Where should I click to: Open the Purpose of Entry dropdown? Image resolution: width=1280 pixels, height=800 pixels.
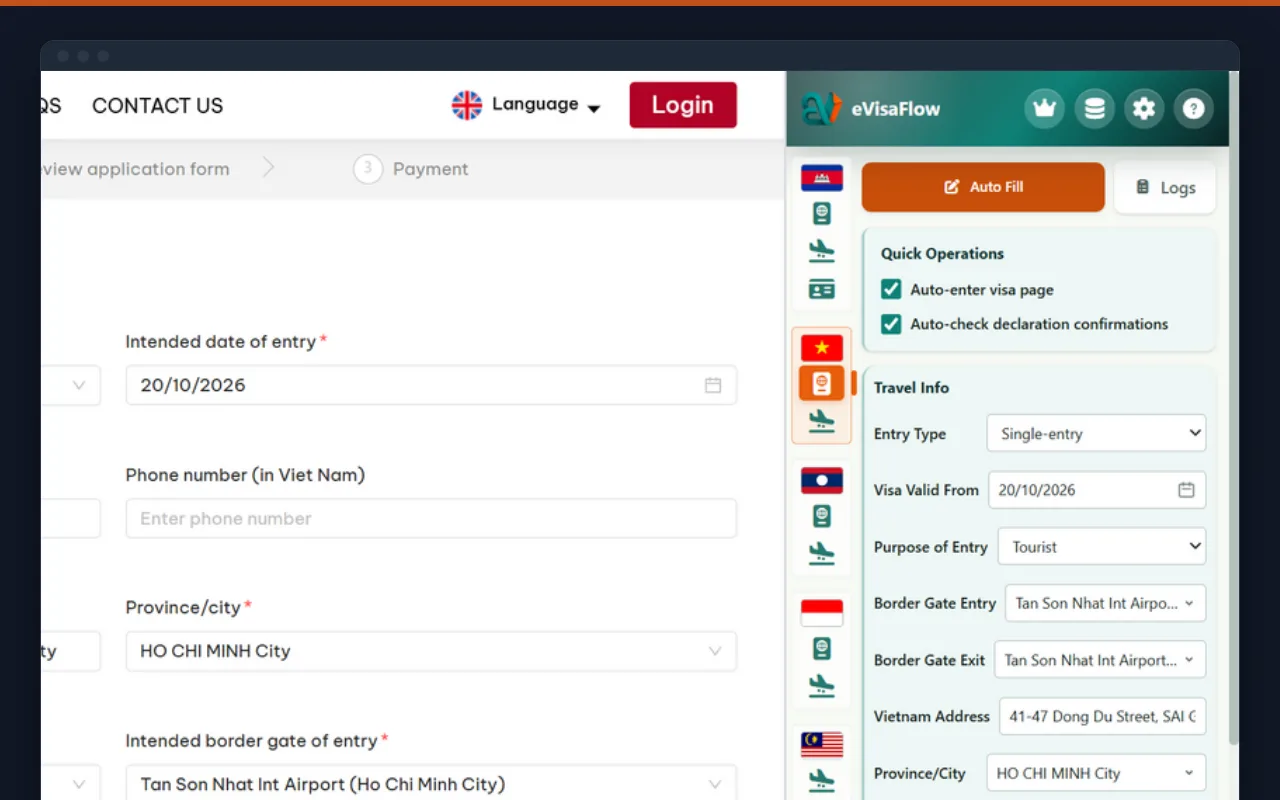tap(1102, 547)
